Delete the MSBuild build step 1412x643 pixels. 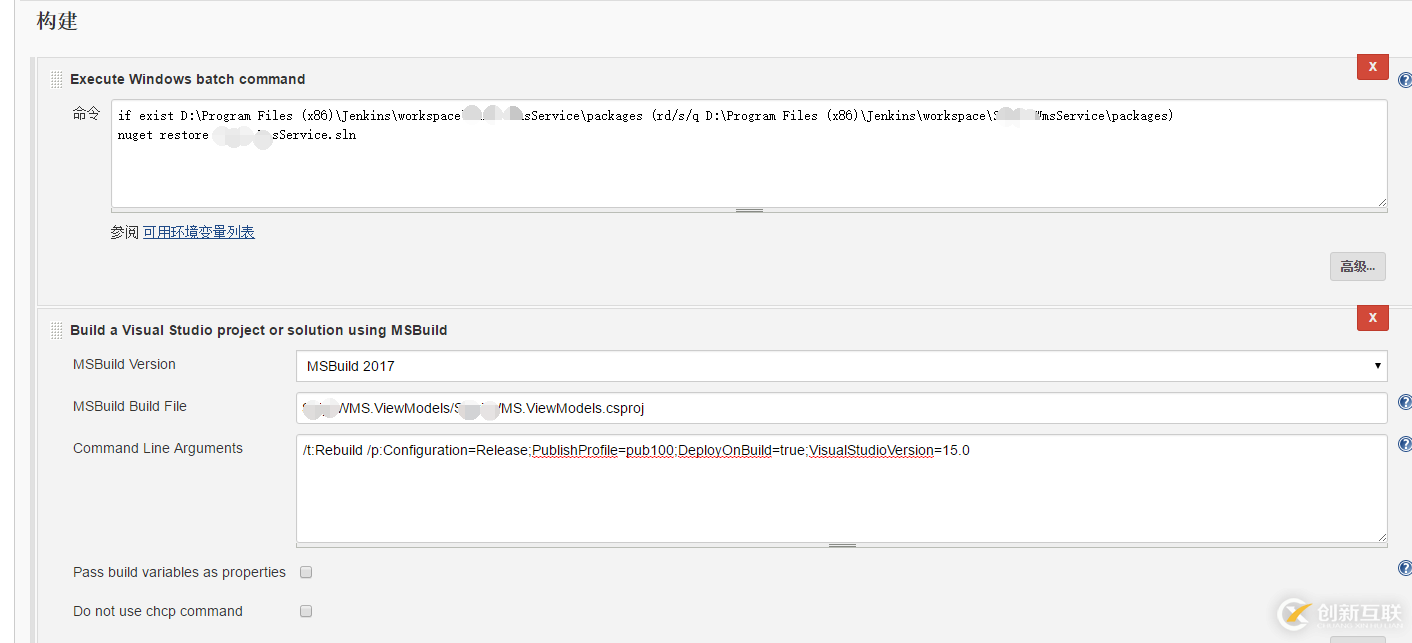point(1372,318)
